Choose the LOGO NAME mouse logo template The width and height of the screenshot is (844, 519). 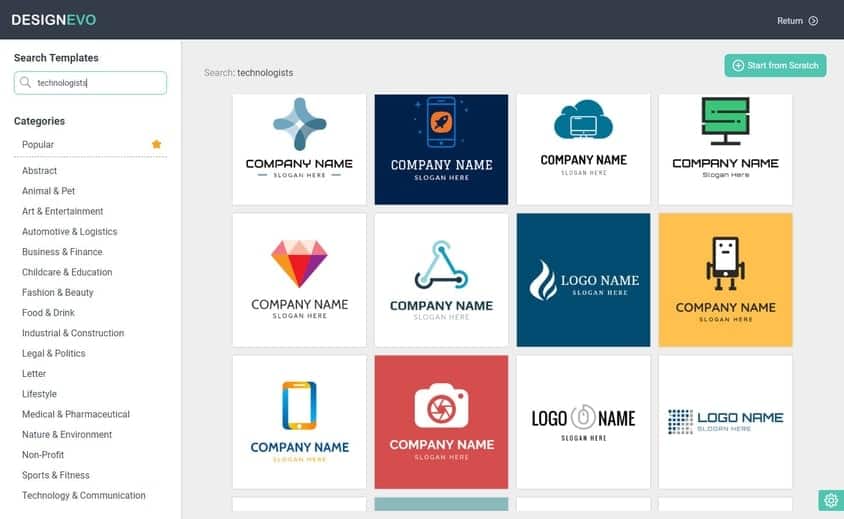(x=583, y=422)
